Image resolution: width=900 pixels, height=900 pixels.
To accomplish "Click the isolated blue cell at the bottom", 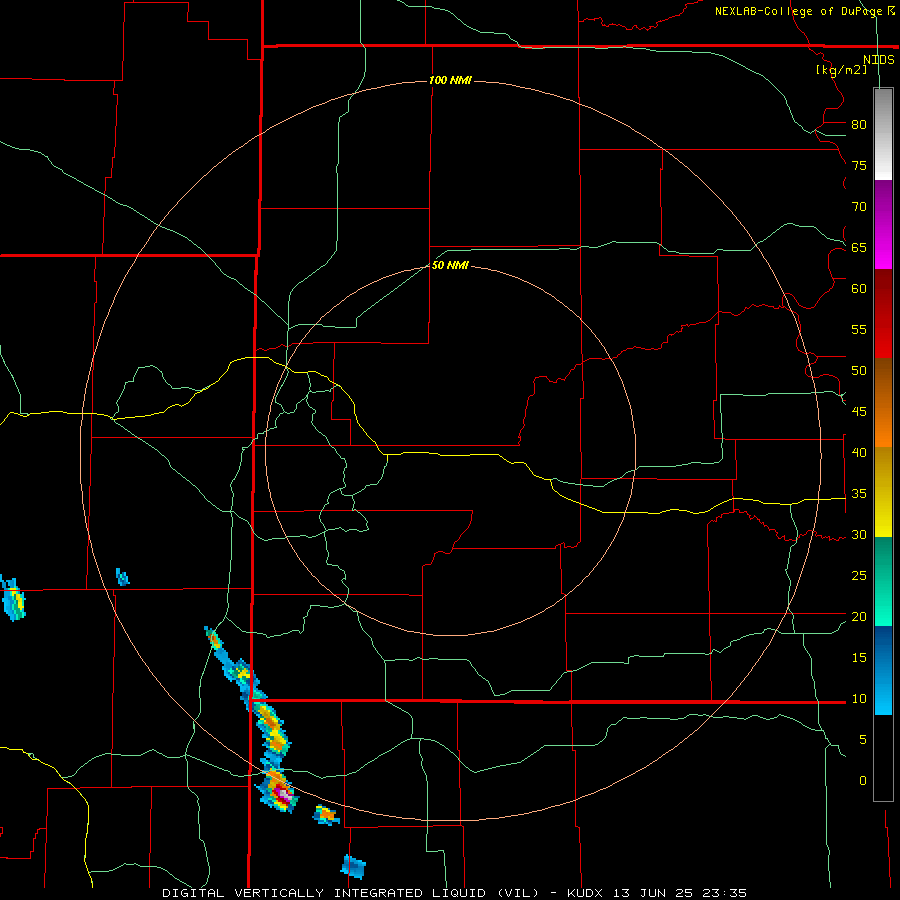I will 353,867.
